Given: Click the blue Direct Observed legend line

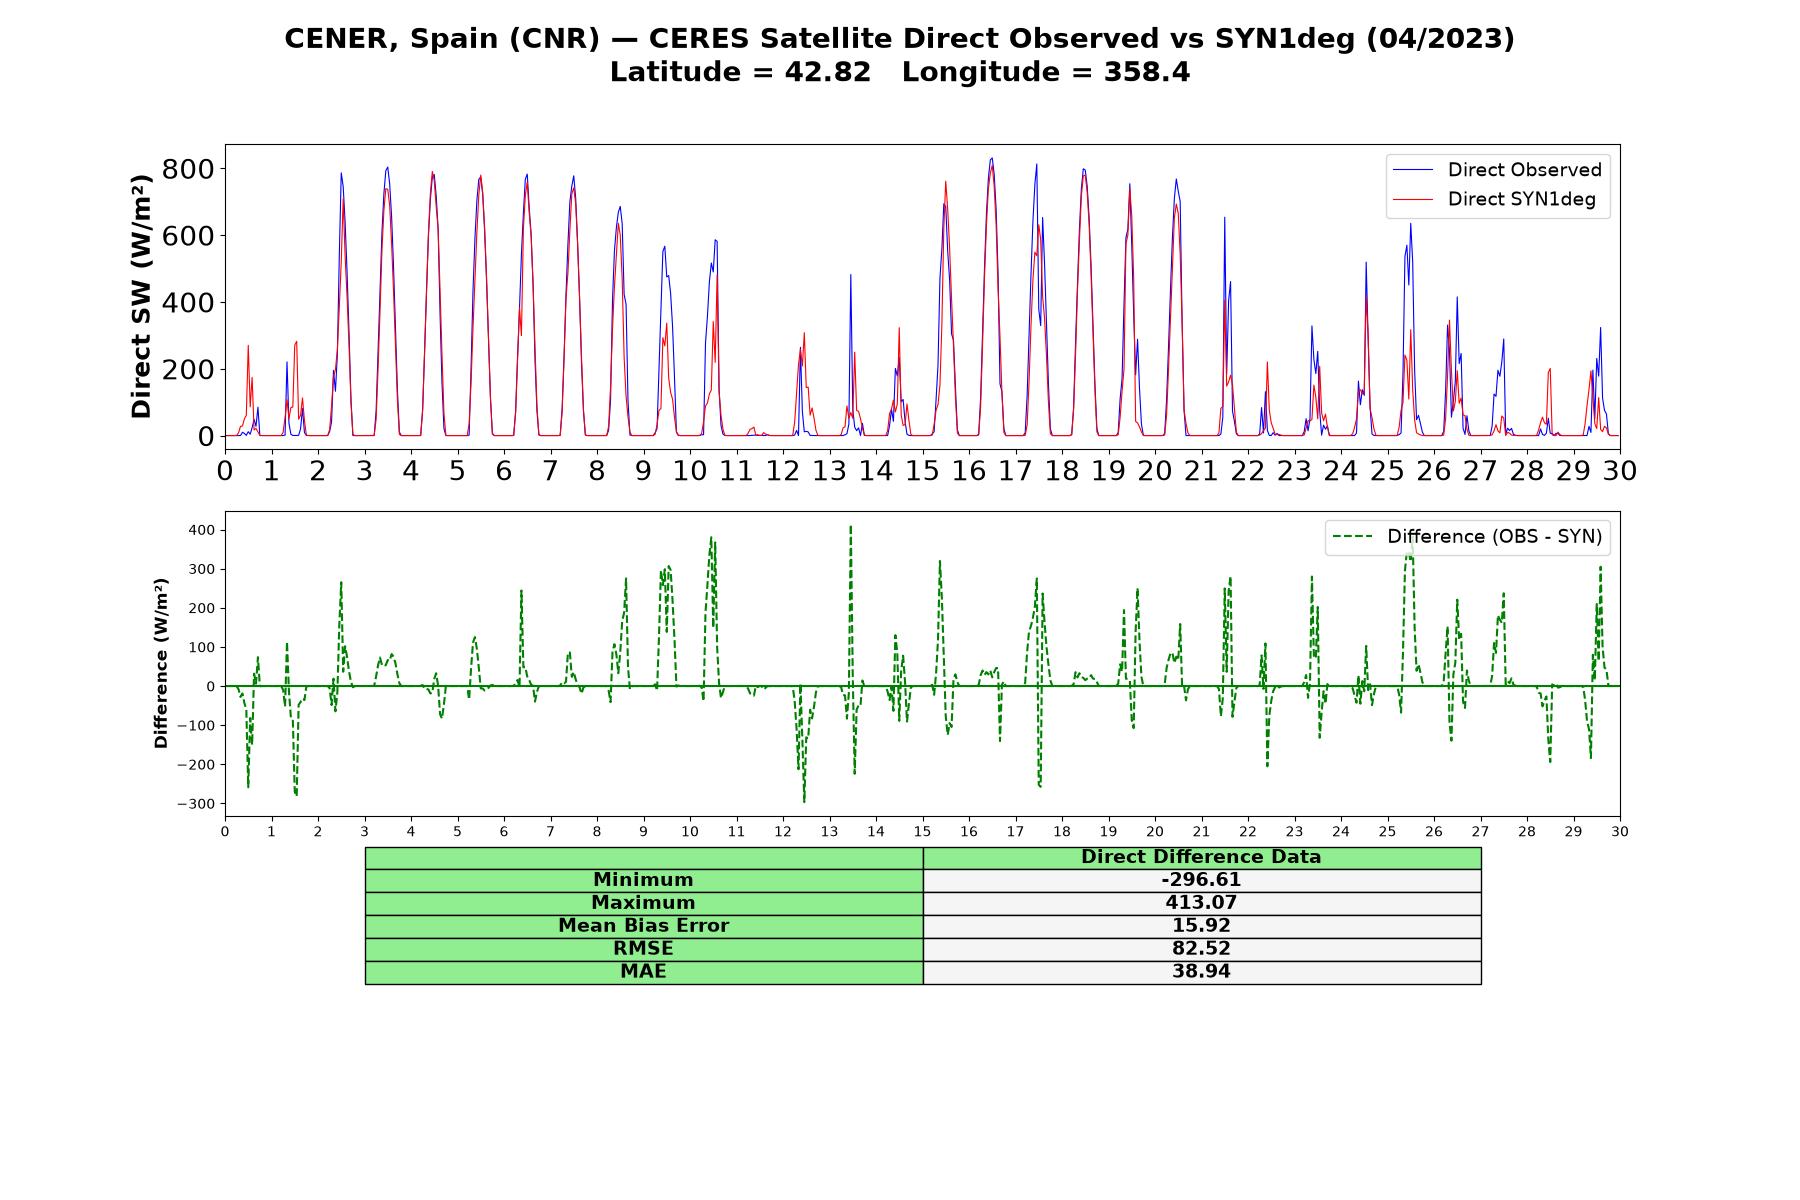Looking at the screenshot, I should [x=1413, y=170].
